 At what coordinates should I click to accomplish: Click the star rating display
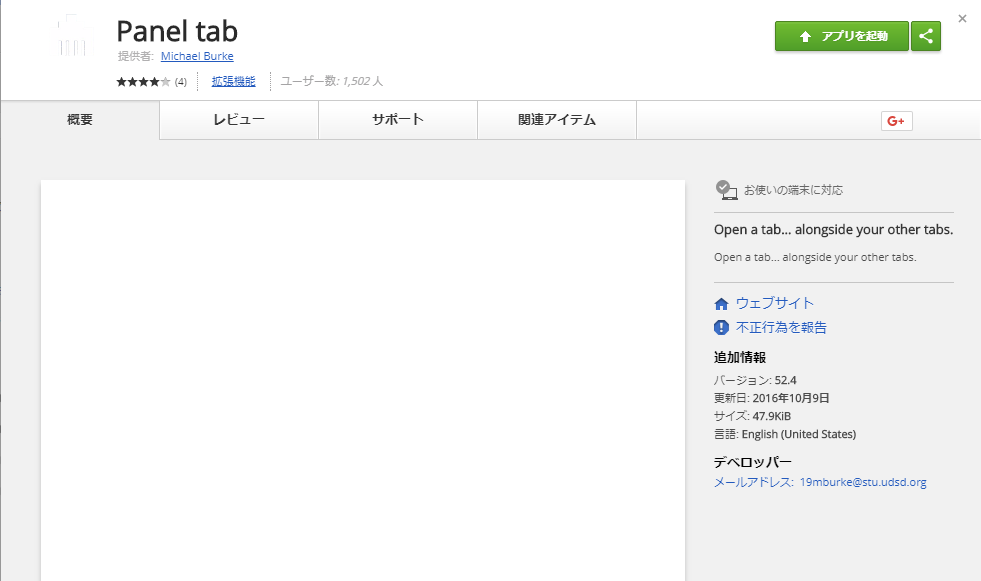[144, 82]
